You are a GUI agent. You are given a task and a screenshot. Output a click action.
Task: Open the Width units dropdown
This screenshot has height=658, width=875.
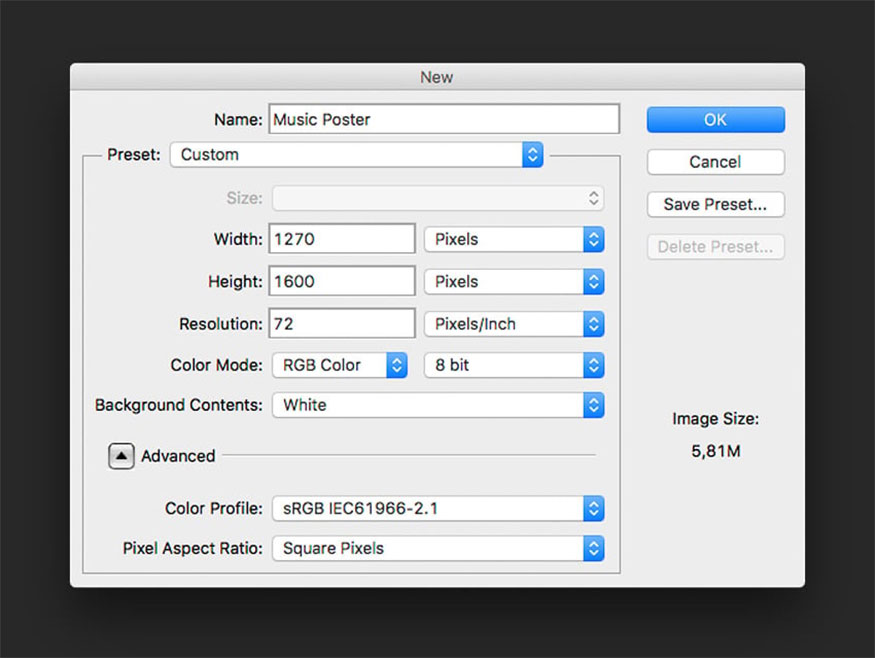click(x=514, y=239)
